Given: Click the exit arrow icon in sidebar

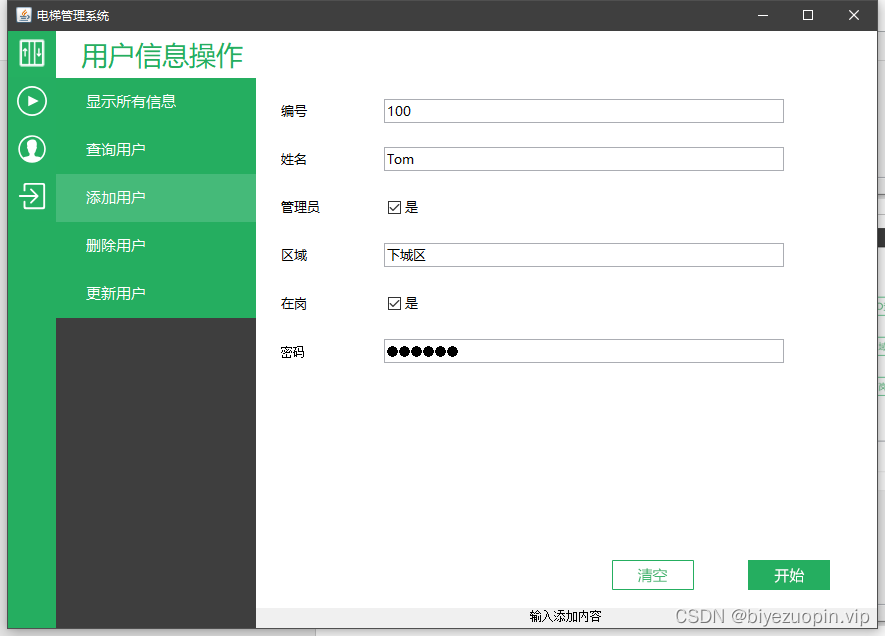Looking at the screenshot, I should pyautogui.click(x=31, y=197).
